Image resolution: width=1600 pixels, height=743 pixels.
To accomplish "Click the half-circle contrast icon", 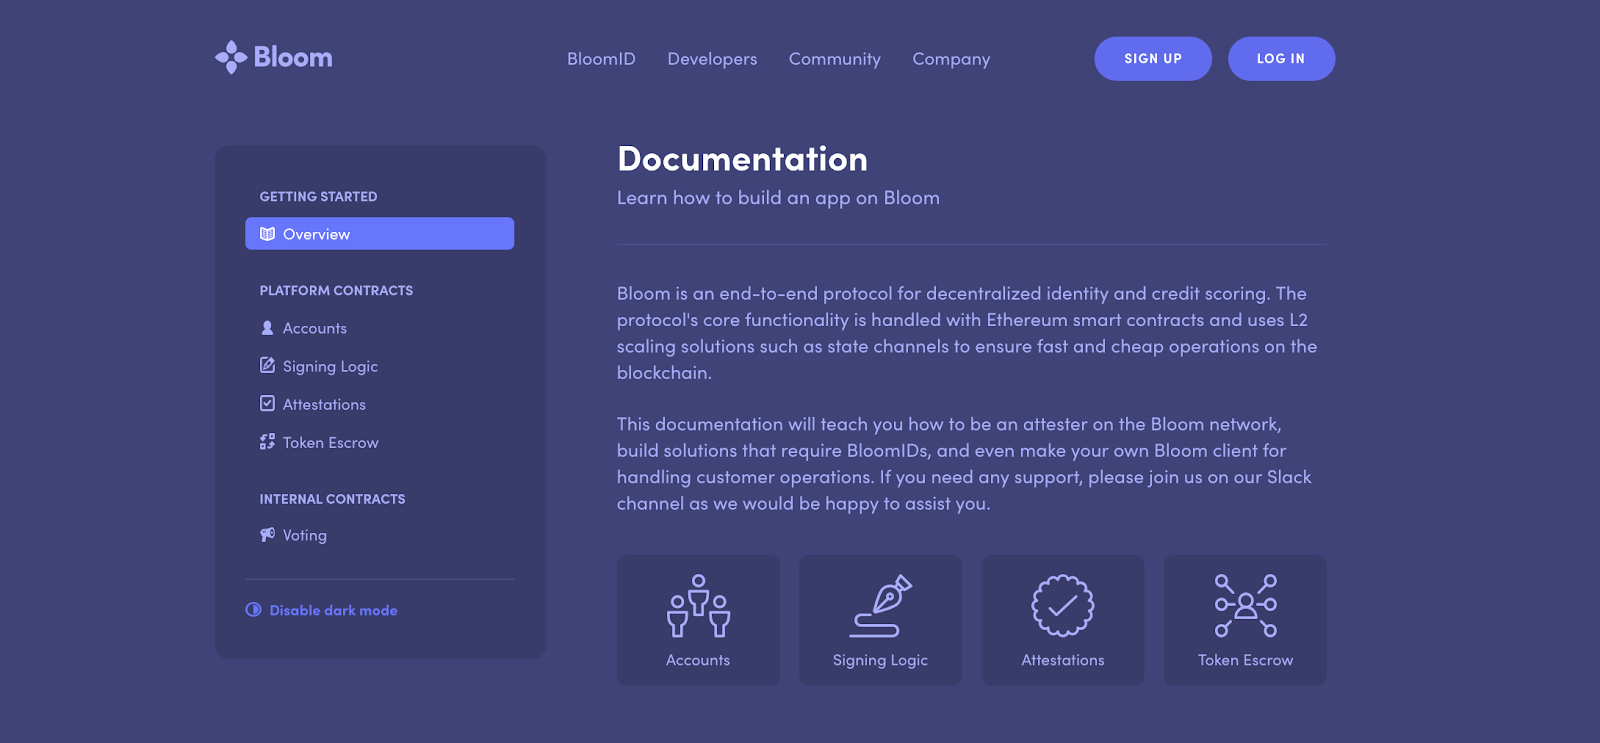I will (254, 610).
